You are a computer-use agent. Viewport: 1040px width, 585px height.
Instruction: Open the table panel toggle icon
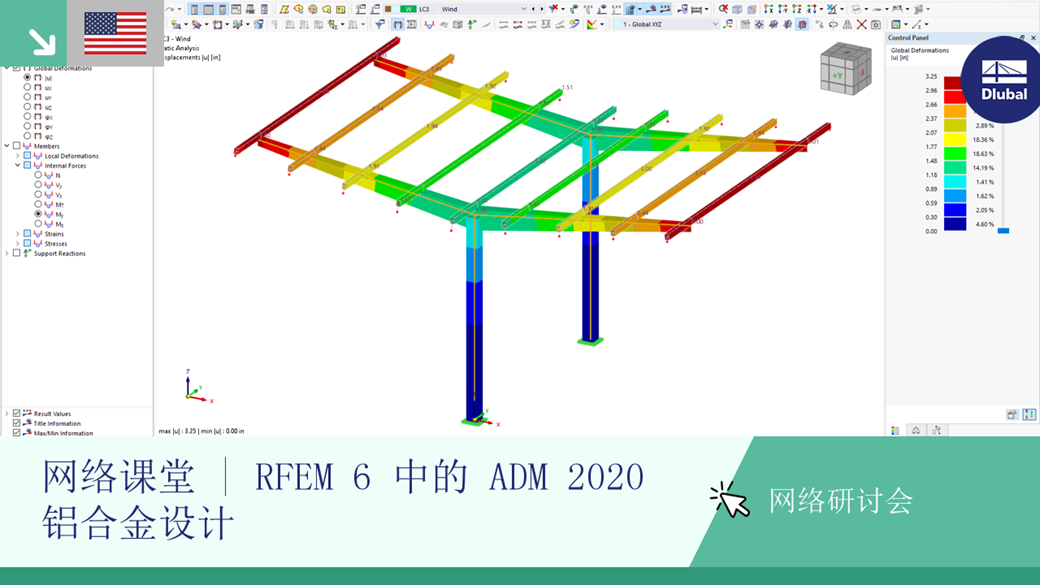(x=208, y=9)
